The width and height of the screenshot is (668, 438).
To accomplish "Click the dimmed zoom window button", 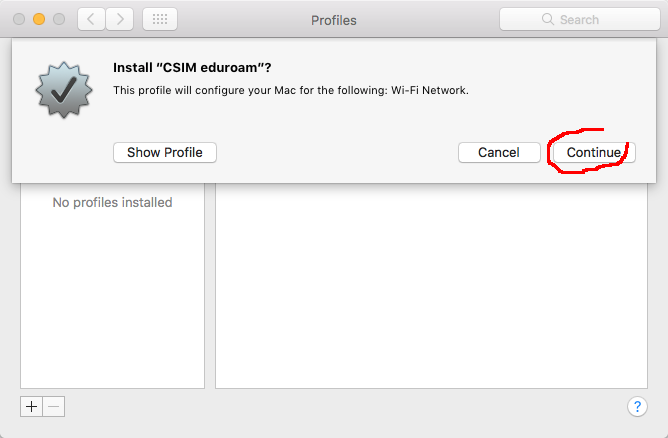I will click(59, 19).
